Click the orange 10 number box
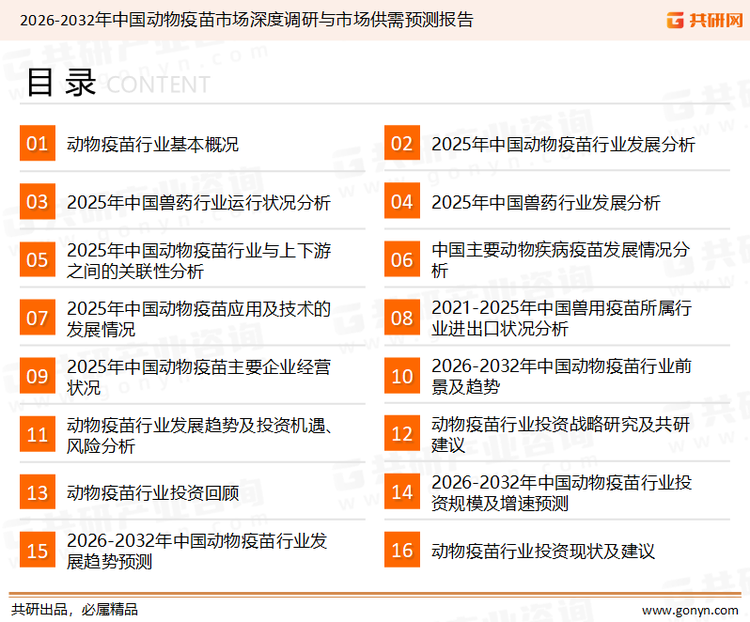Image resolution: width=750 pixels, height=622 pixels. (402, 376)
